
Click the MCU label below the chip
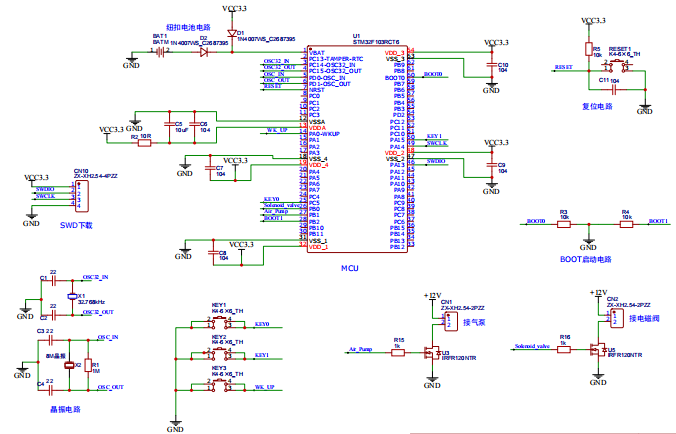coord(350,268)
